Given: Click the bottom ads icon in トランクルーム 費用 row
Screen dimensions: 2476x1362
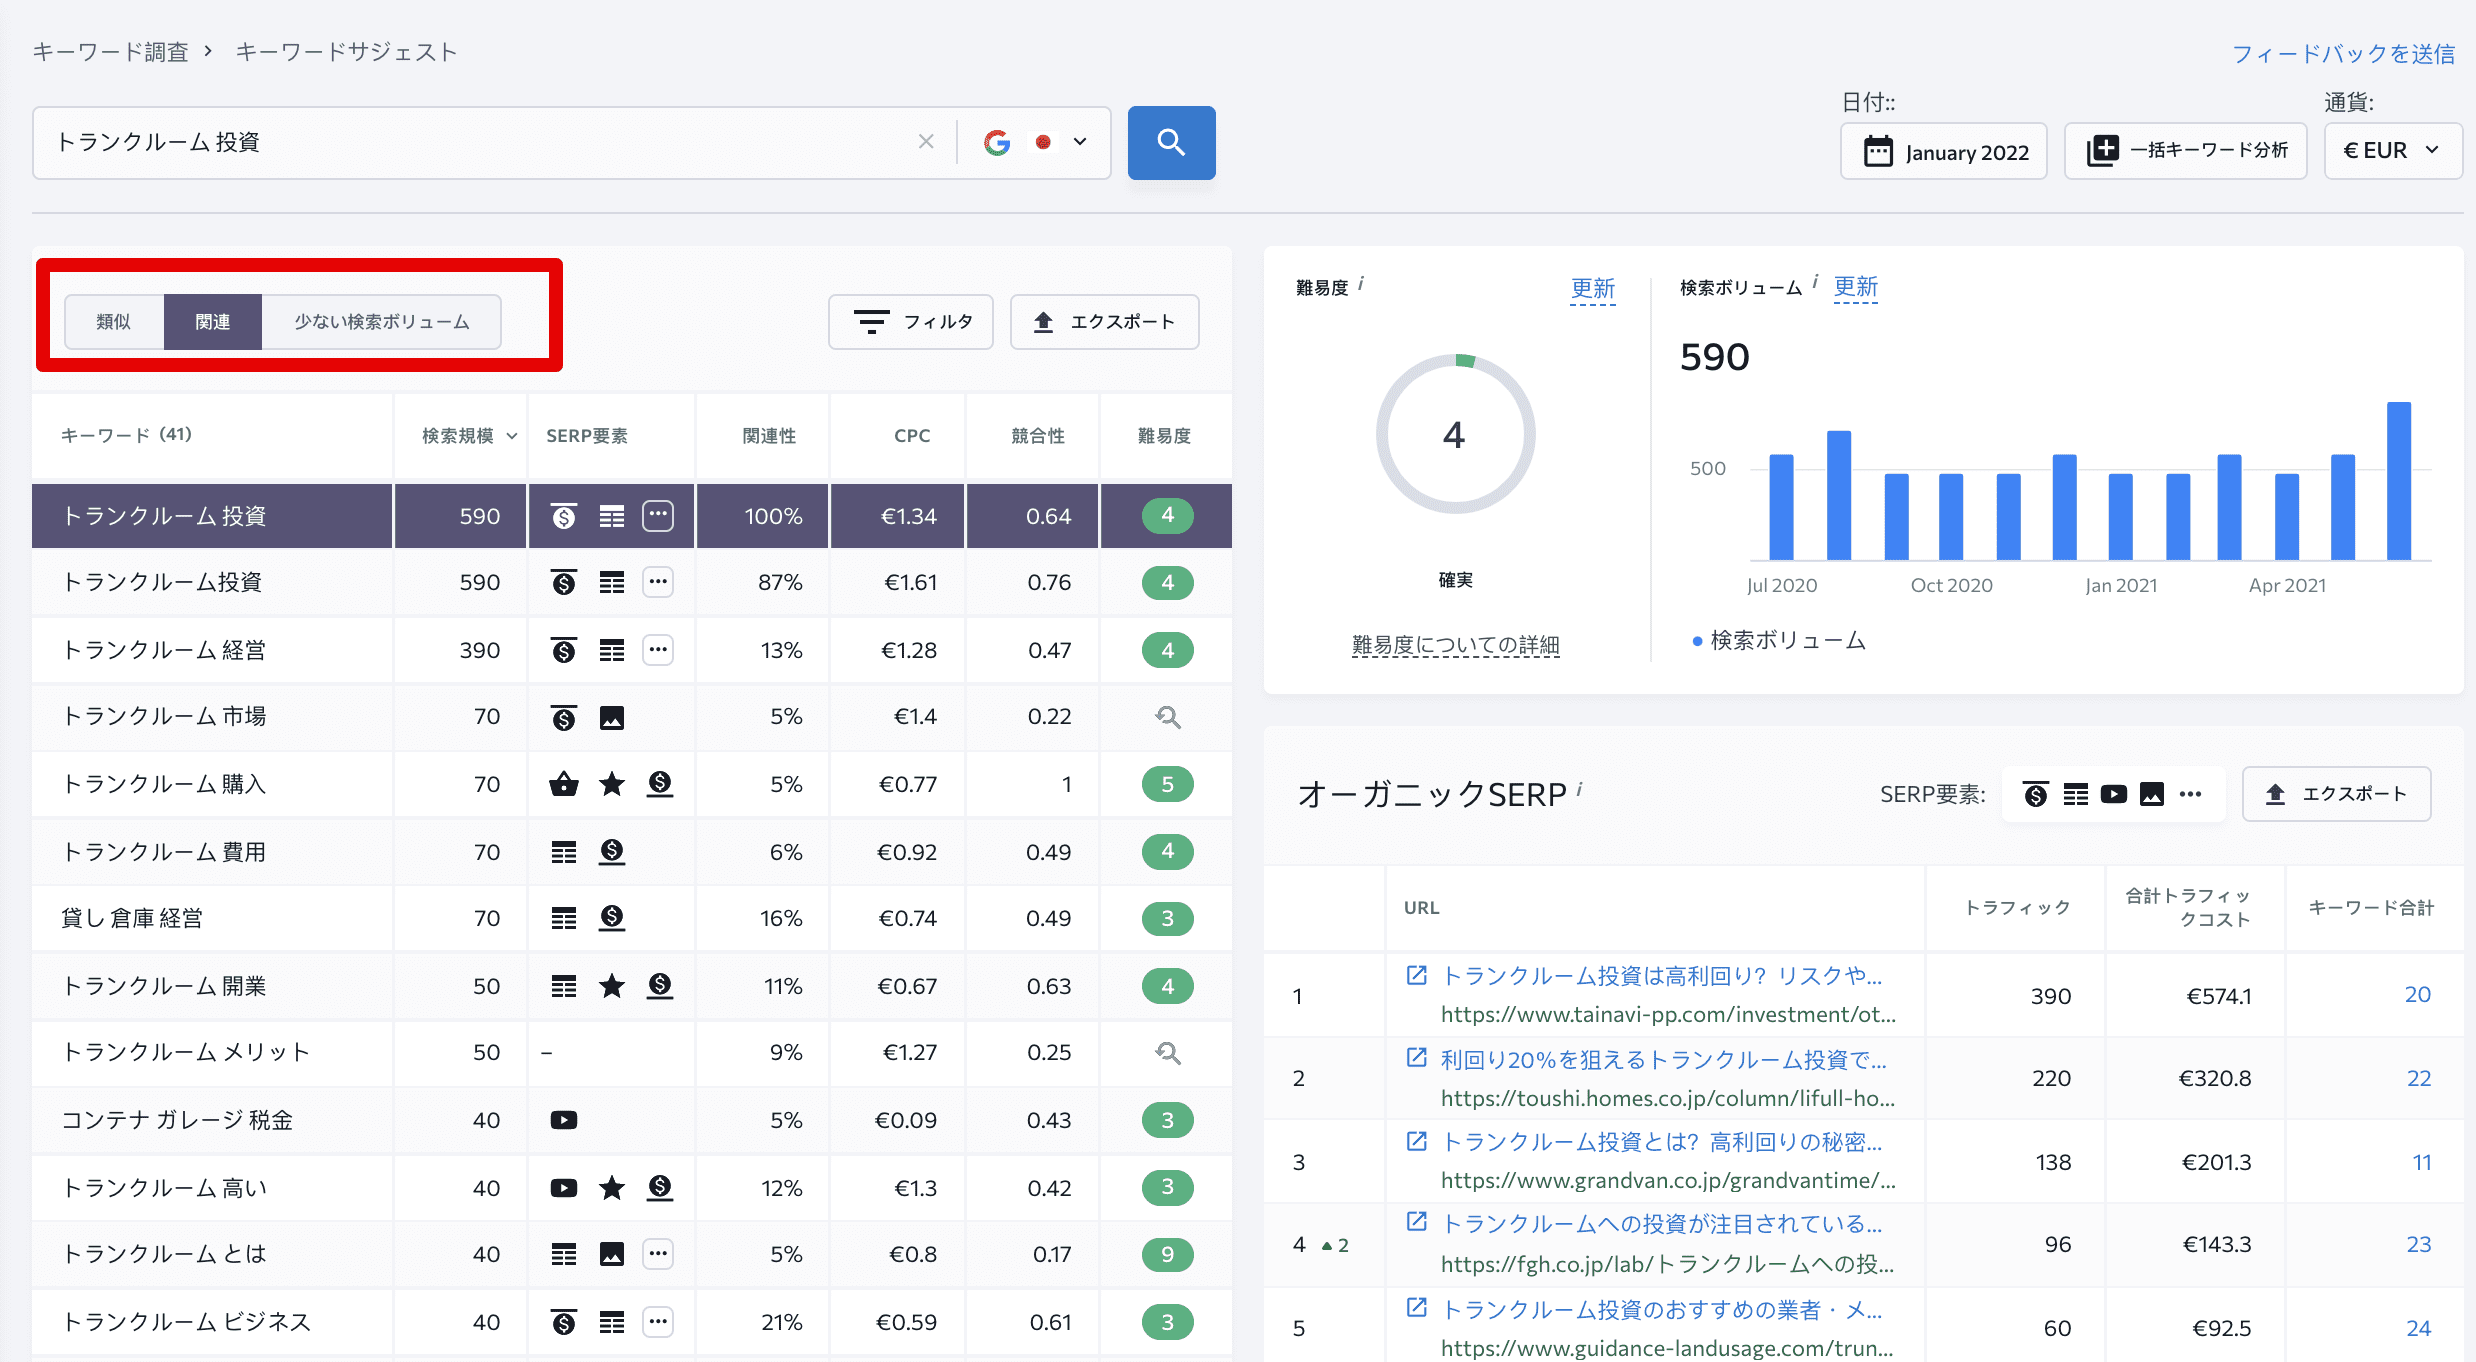Looking at the screenshot, I should (x=612, y=852).
